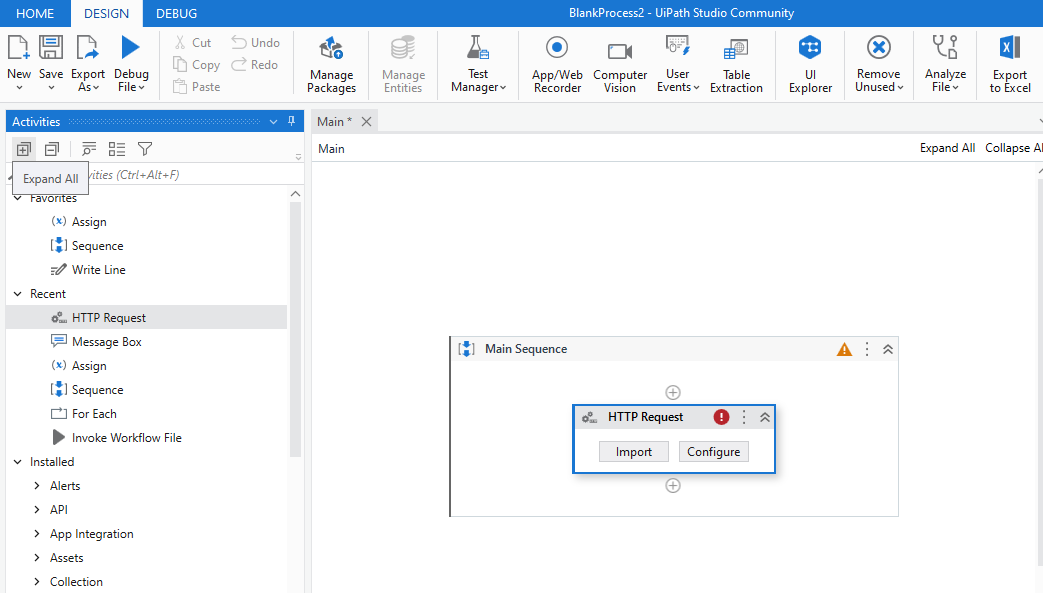
Task: Open Manage Packages
Action: (x=331, y=65)
